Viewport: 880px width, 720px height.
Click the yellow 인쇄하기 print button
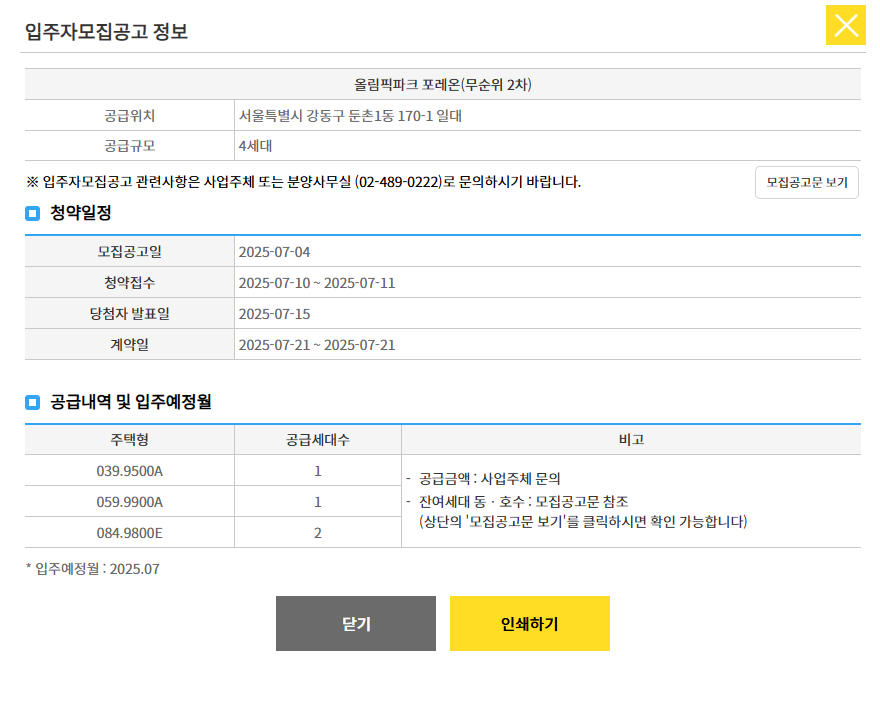530,623
